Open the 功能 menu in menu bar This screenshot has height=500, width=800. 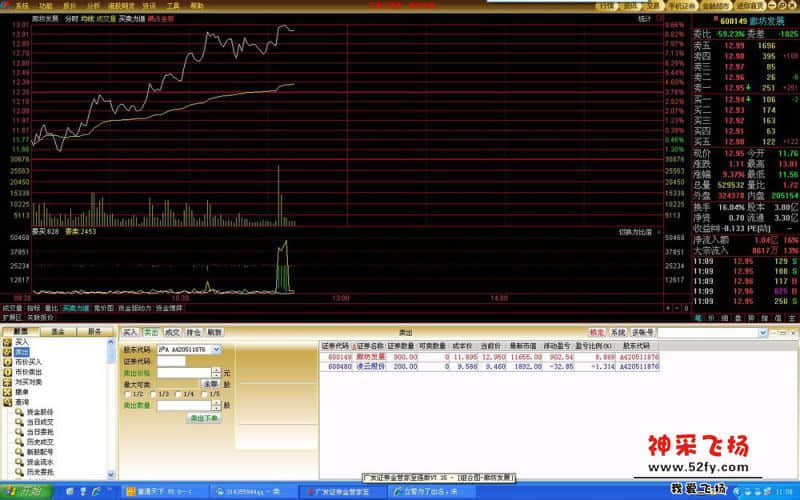click(x=45, y=5)
